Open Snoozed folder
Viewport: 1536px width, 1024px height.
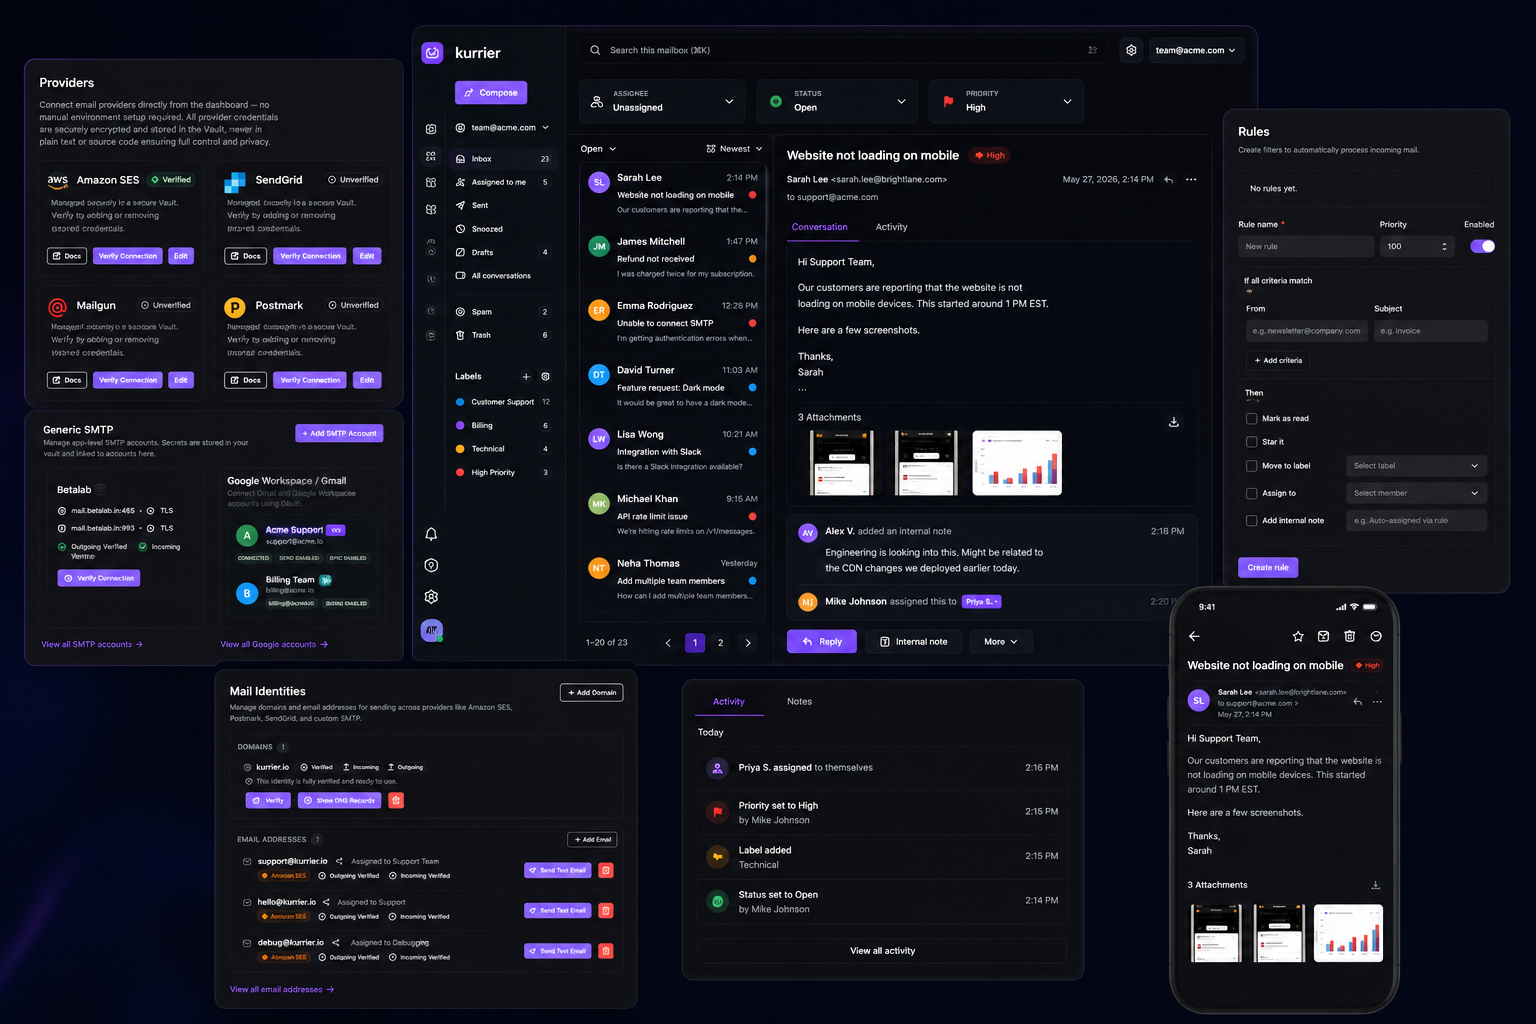pos(503,229)
